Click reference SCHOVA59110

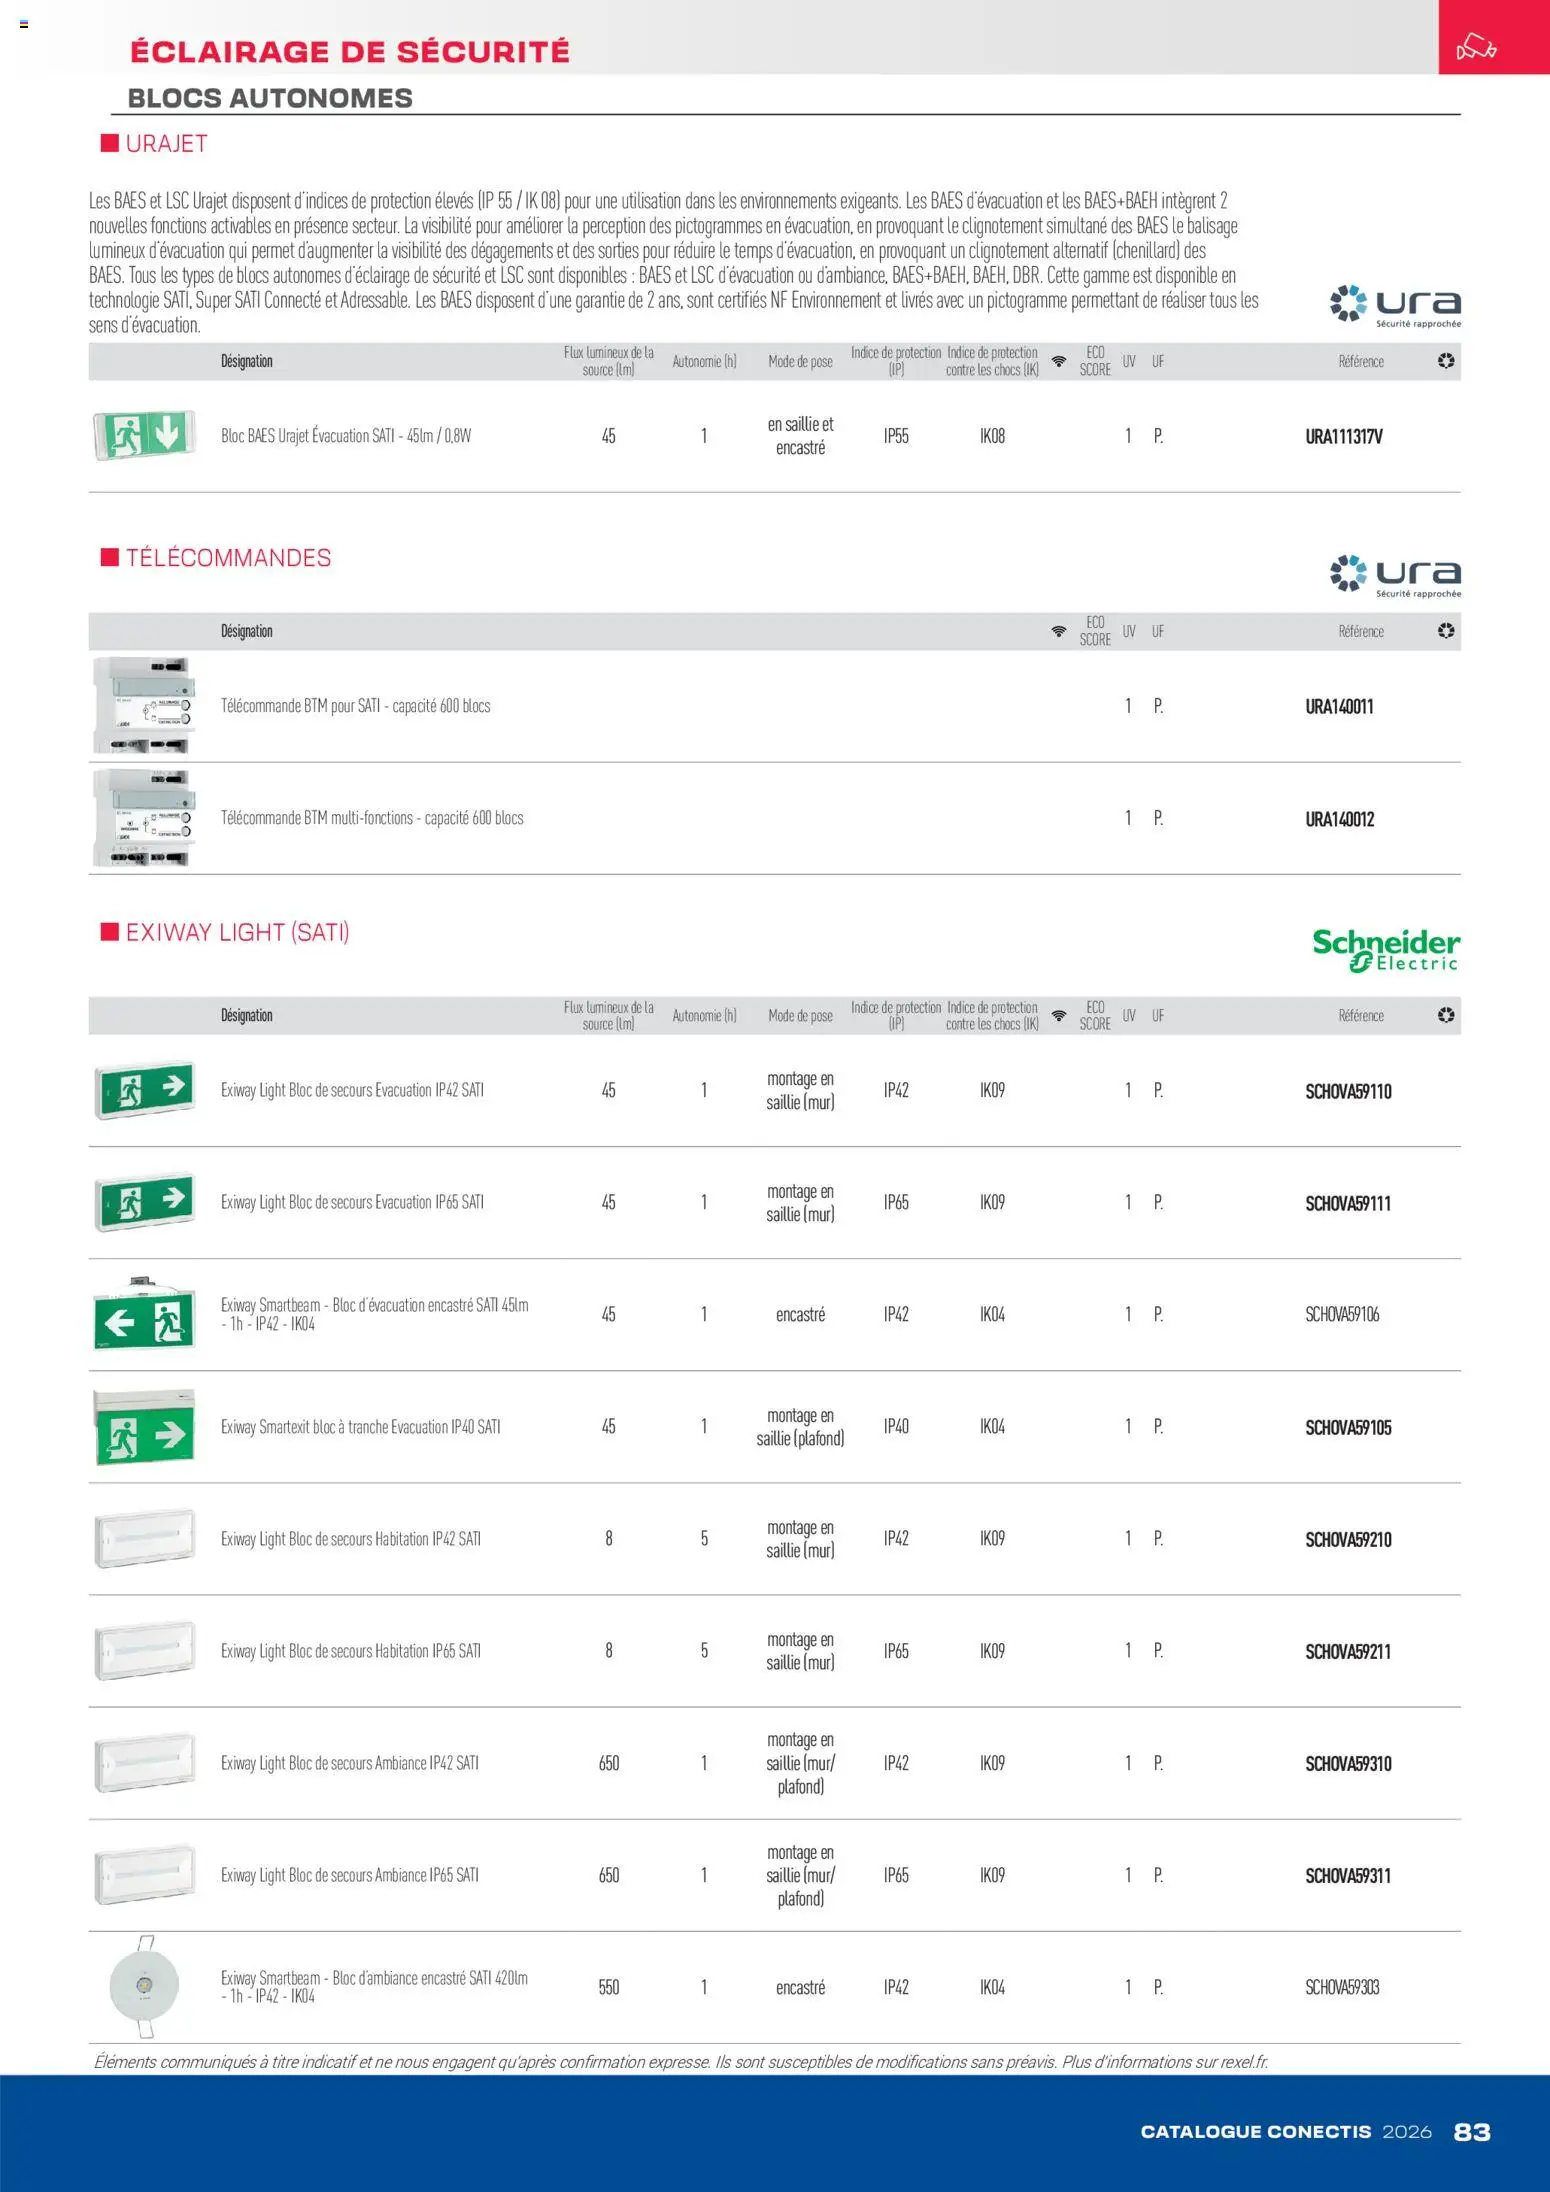click(x=1347, y=1091)
